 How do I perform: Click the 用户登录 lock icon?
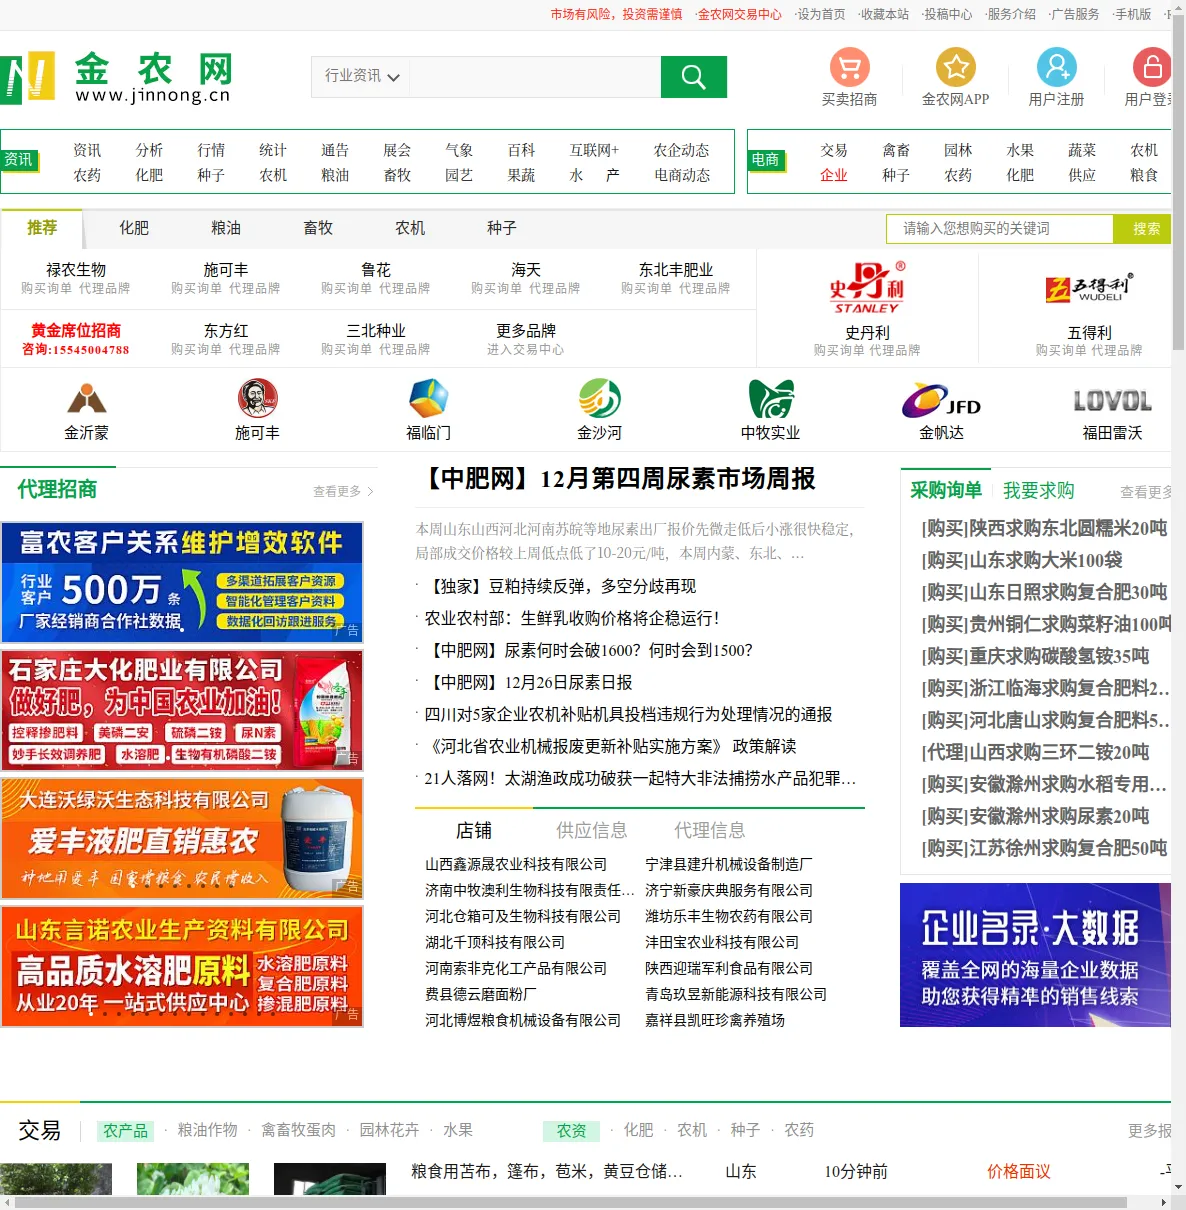click(1152, 67)
